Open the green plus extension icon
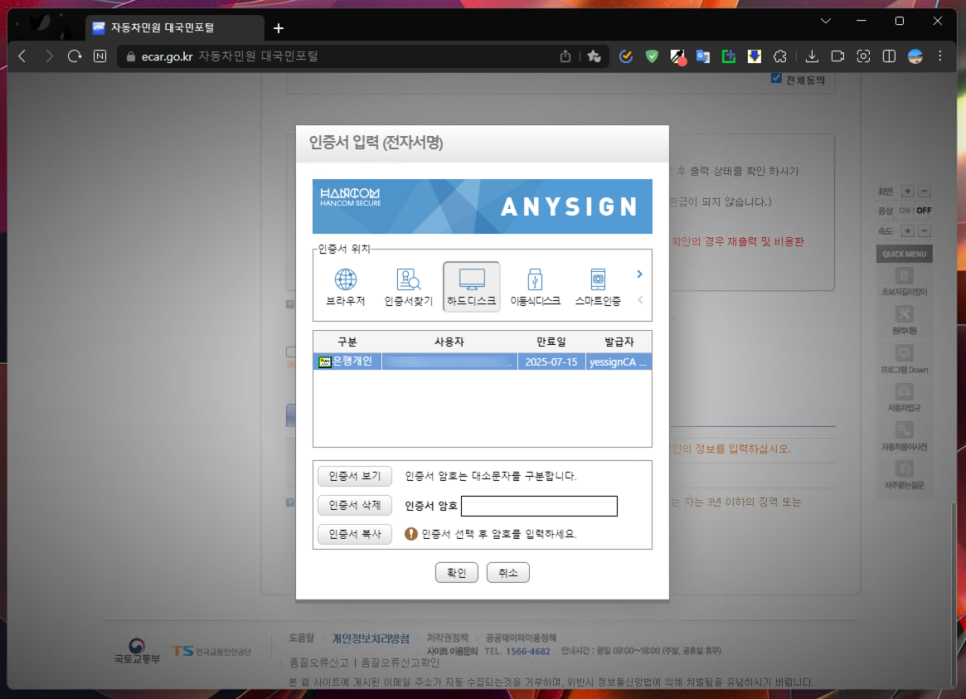 (729, 57)
